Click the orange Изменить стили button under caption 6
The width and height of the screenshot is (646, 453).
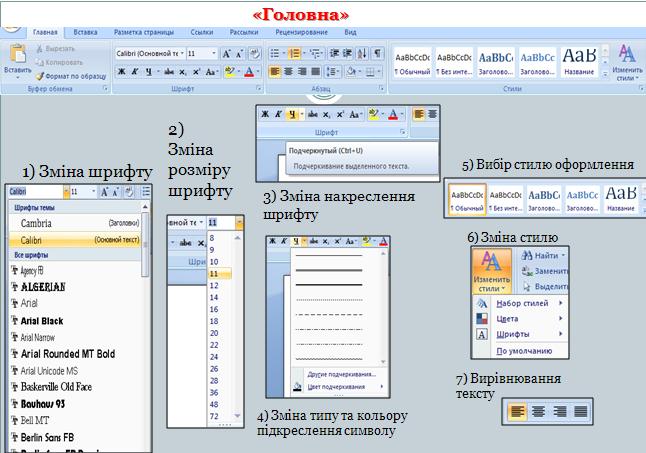pyautogui.click(x=491, y=271)
